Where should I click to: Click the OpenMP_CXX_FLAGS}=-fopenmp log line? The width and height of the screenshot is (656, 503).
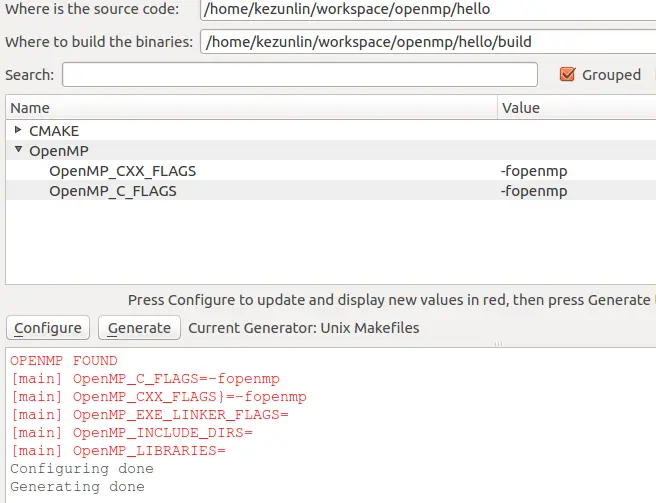click(x=158, y=397)
